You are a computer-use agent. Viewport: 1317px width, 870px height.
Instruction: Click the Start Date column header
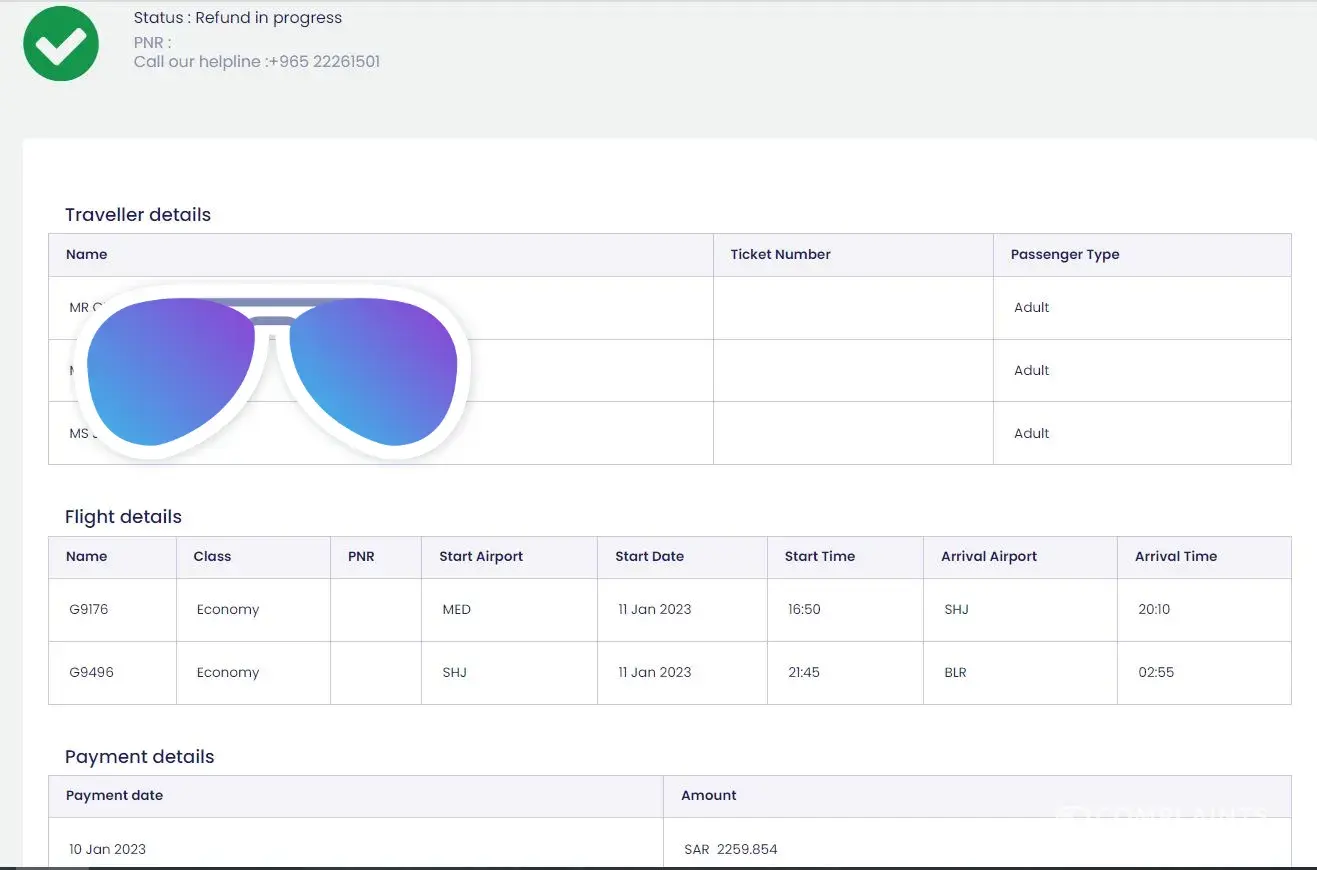click(649, 557)
